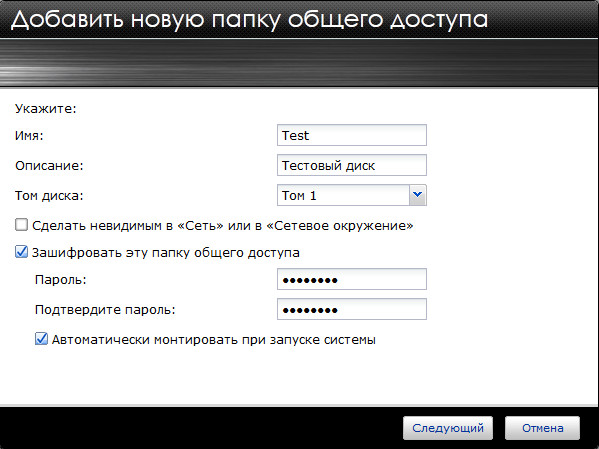Click the dialog title Добавить новую папку
Viewport: 599px width, 449px height.
[x=249, y=19]
